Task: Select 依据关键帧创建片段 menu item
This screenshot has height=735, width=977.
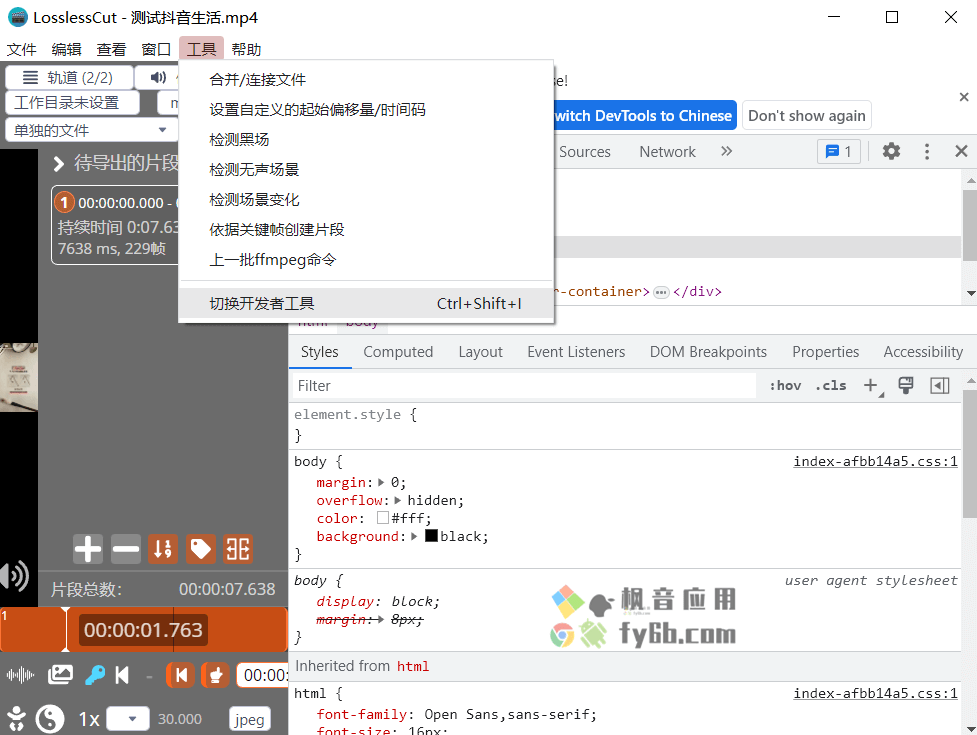Action: (366, 229)
